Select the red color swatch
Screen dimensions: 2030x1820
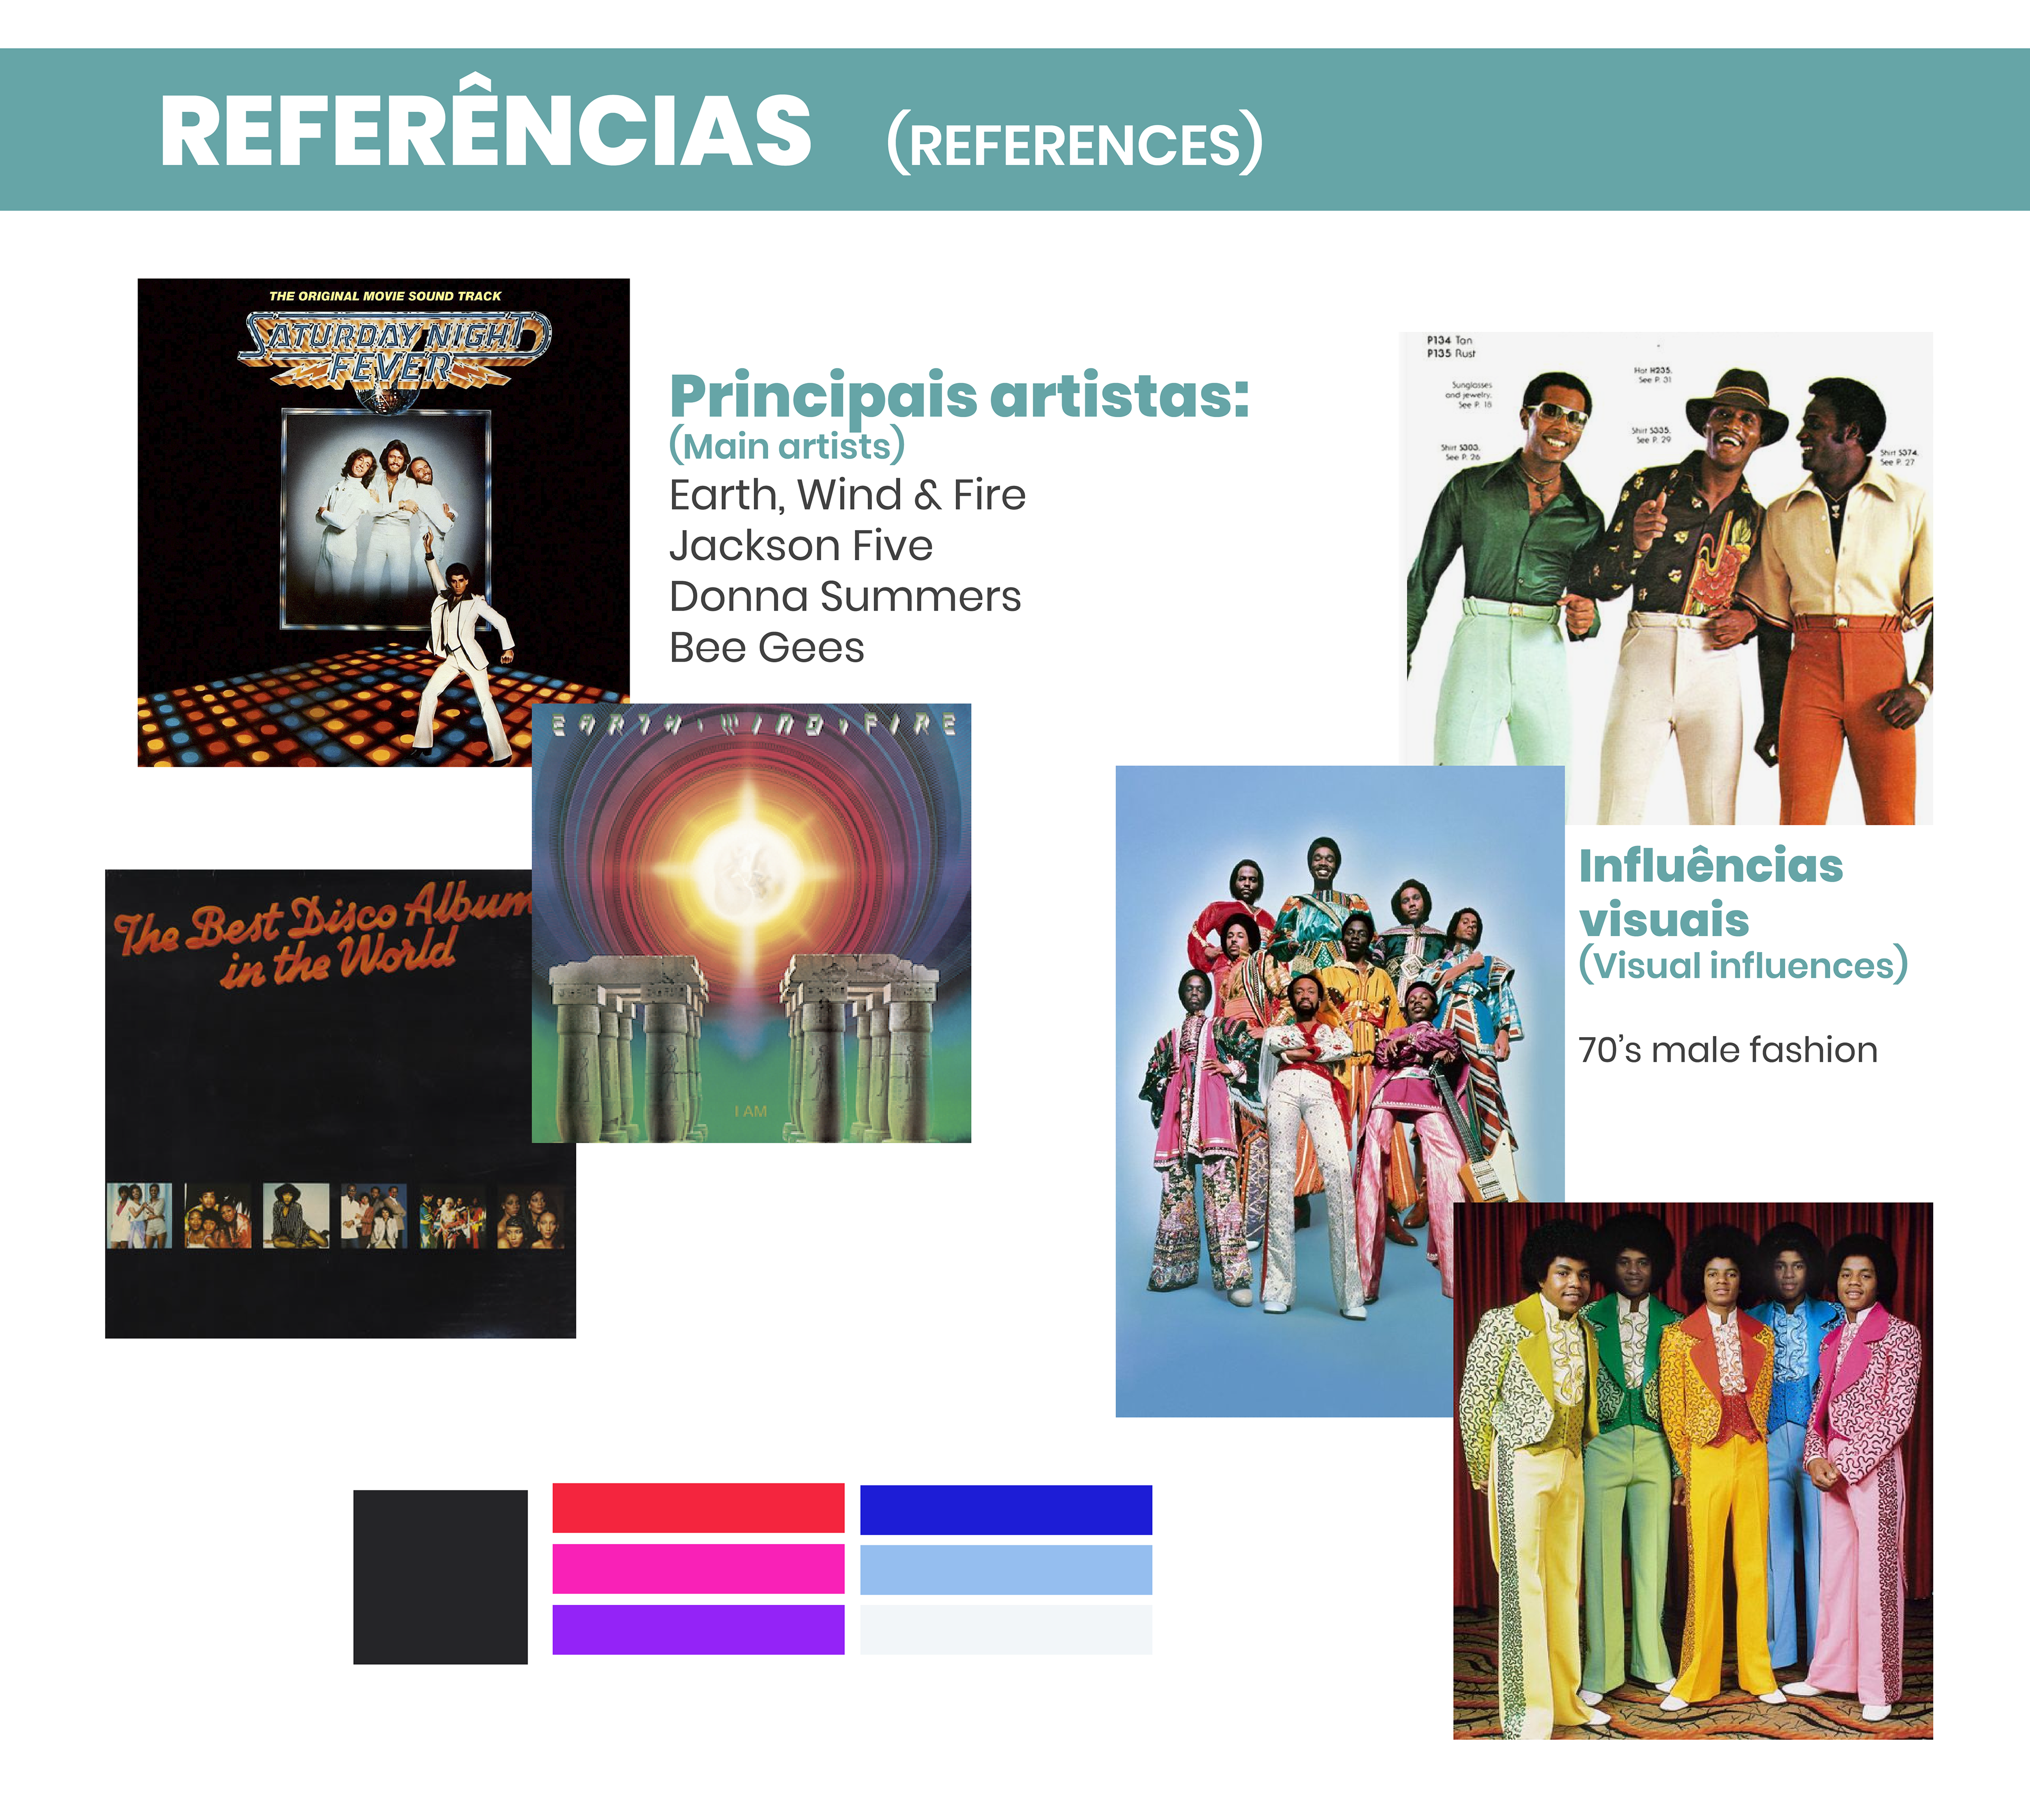pyautogui.click(x=698, y=1508)
